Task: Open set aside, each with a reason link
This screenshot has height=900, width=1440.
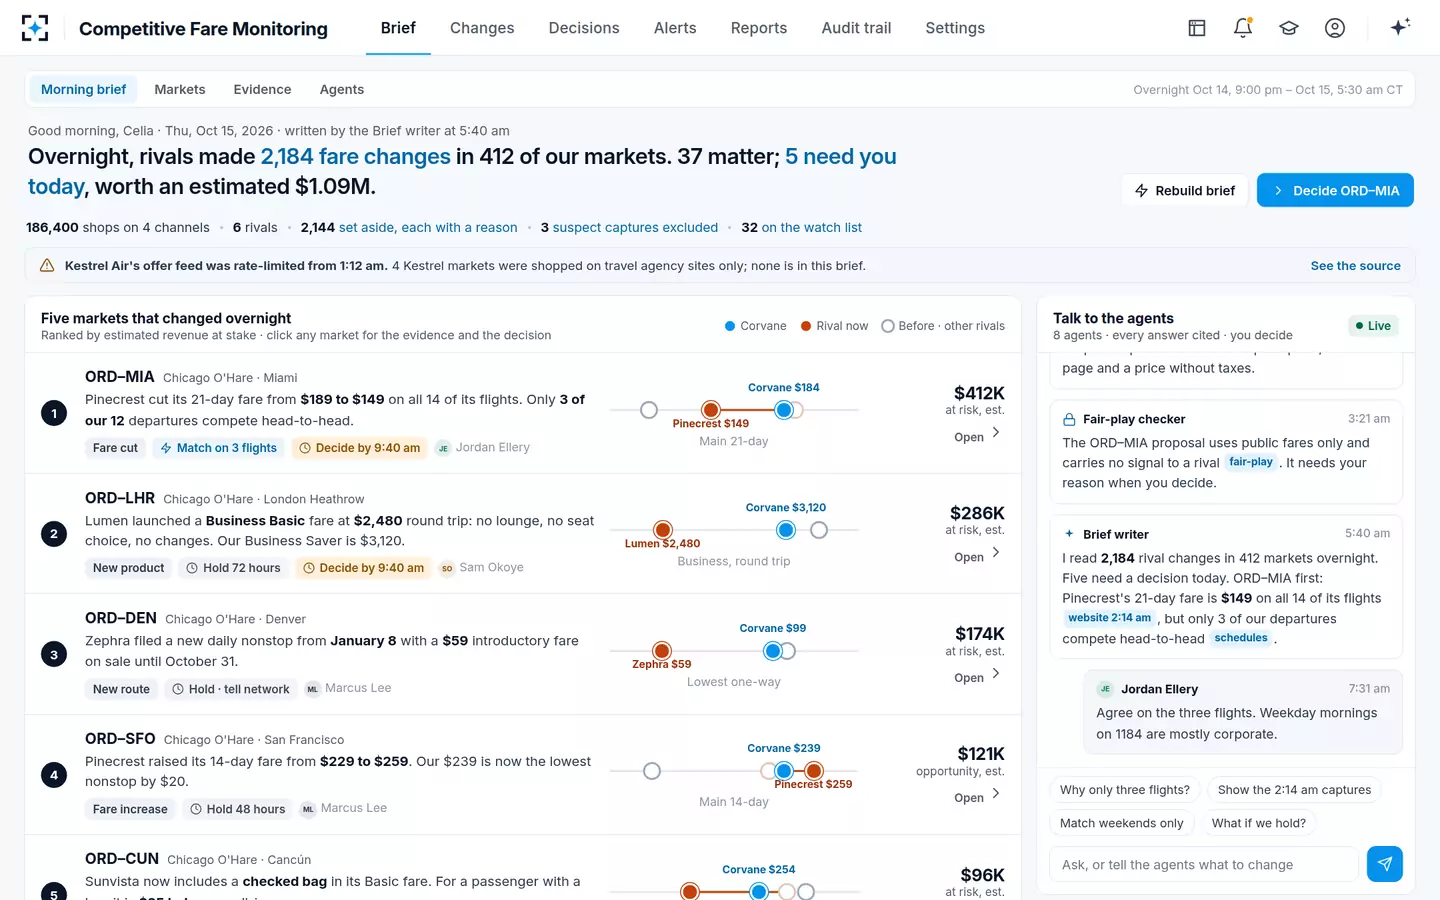Action: (428, 228)
